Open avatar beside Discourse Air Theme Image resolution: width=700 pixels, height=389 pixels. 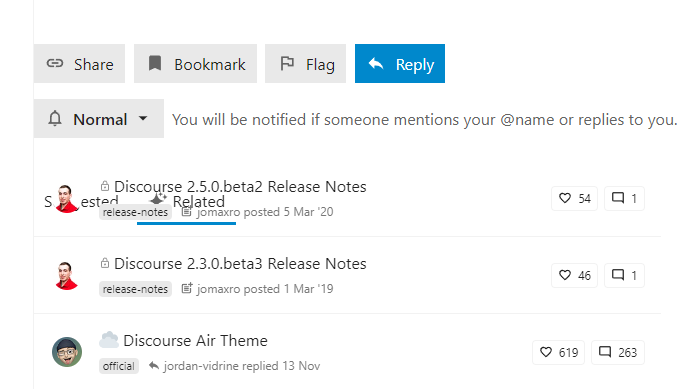coord(67,352)
